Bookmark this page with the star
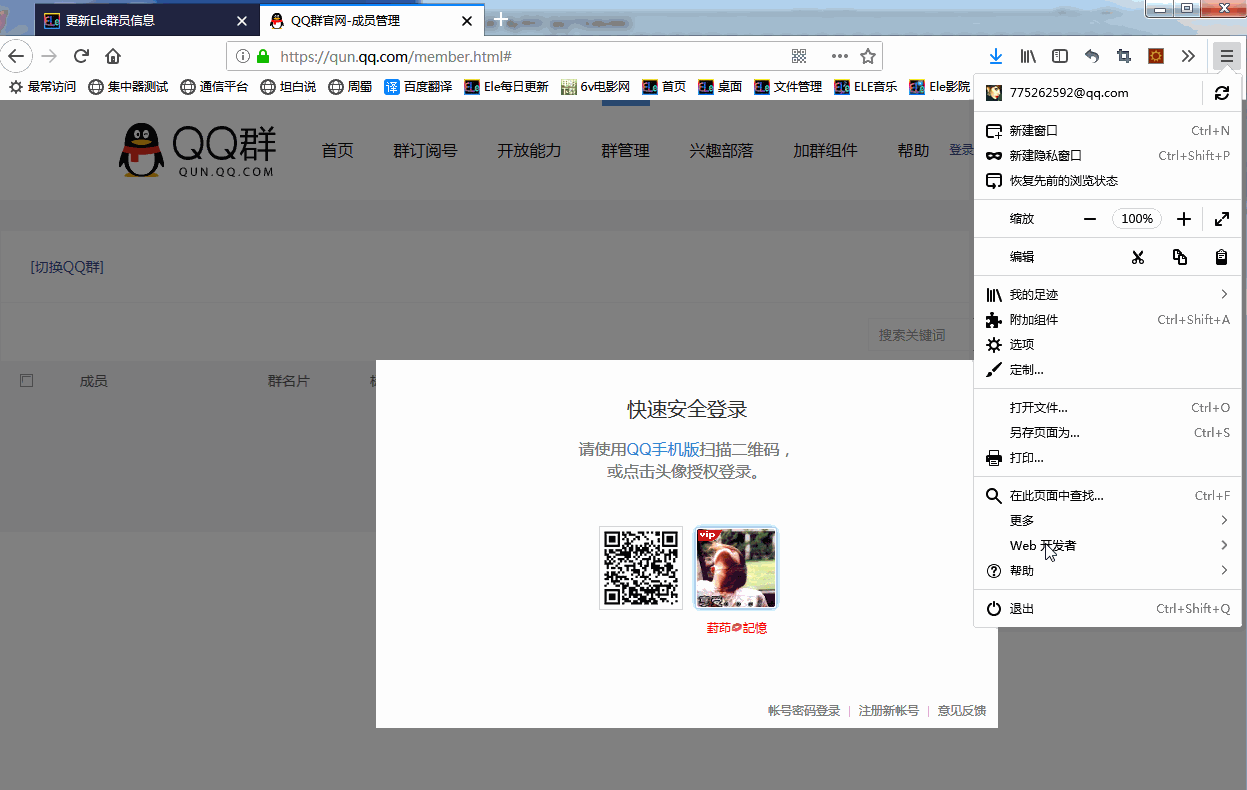The width and height of the screenshot is (1247, 790). 868,57
